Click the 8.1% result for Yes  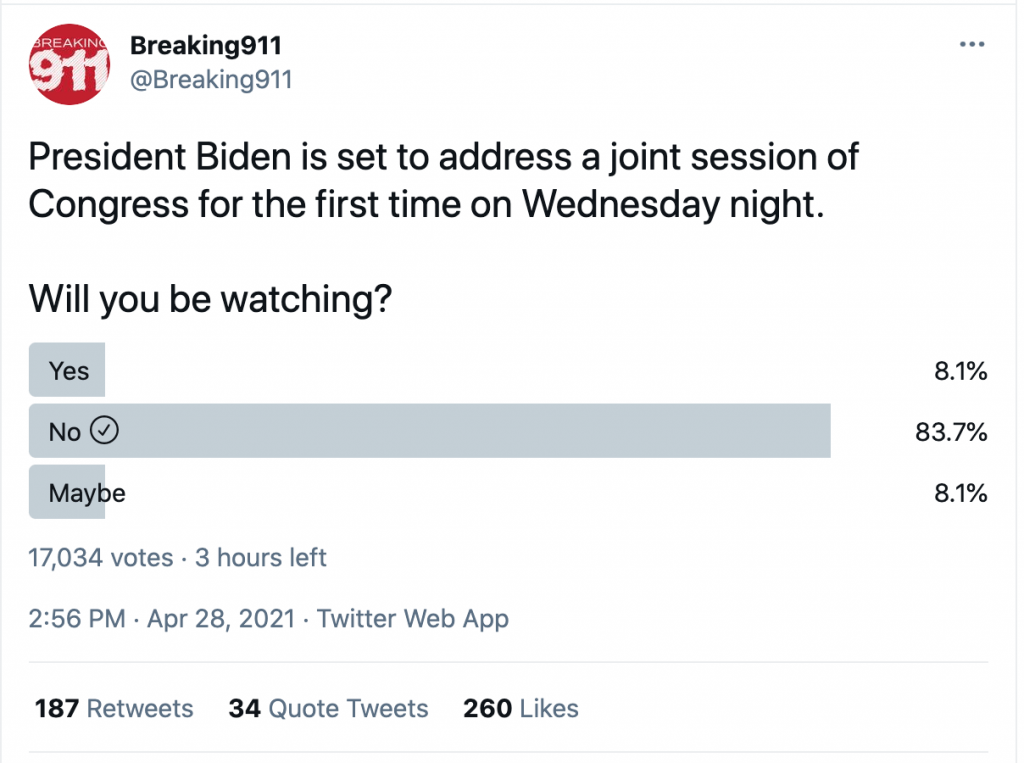pos(960,372)
